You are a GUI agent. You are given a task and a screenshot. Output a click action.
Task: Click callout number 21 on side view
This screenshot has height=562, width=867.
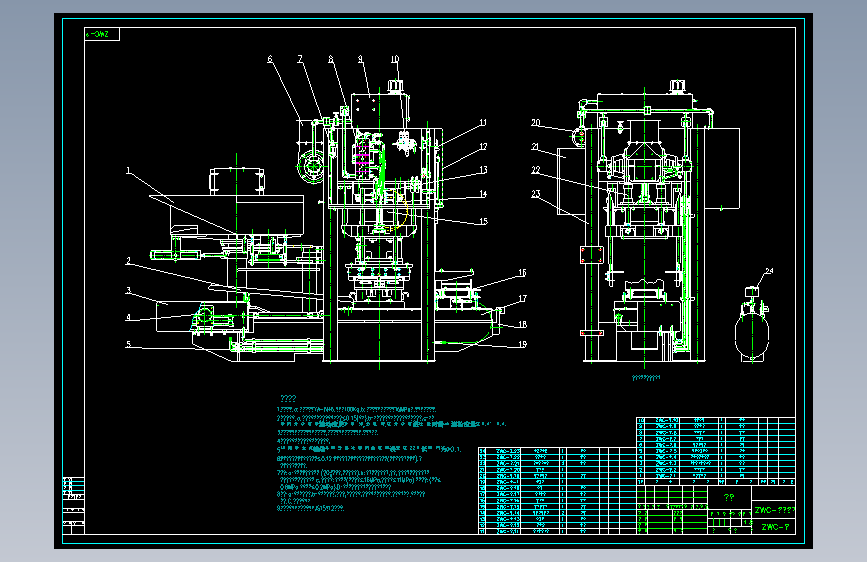point(535,147)
